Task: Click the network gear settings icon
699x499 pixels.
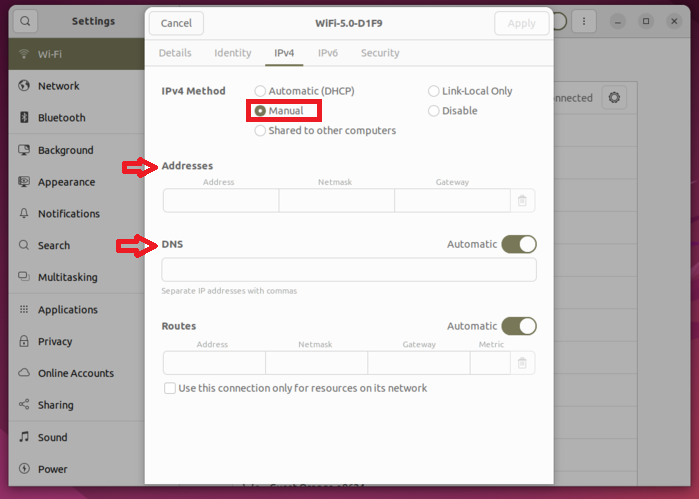Action: click(614, 98)
